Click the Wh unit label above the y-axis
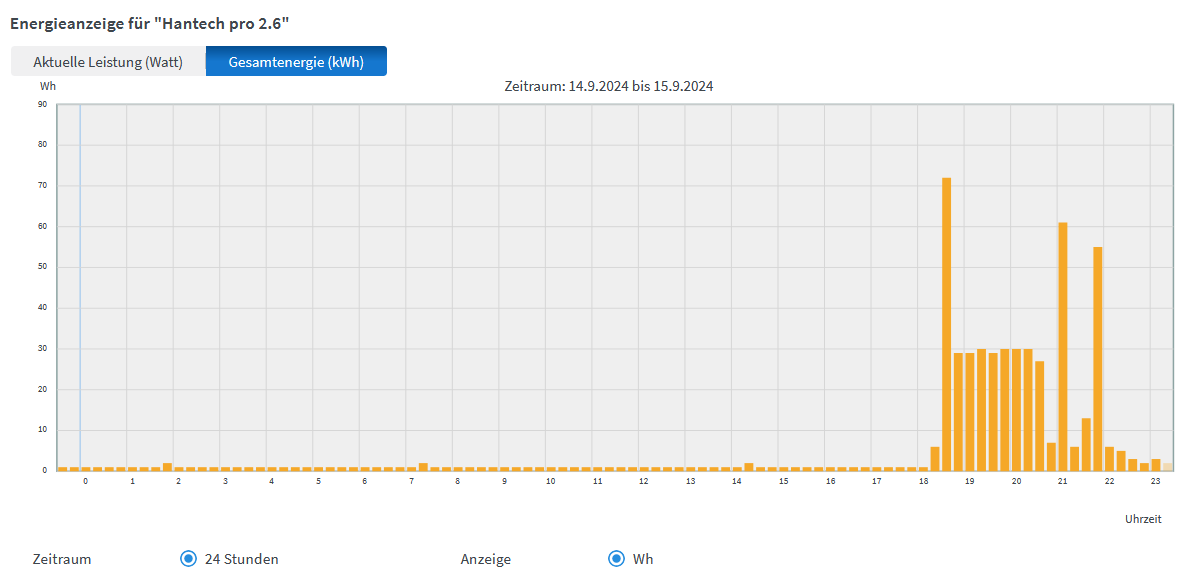The image size is (1196, 568). (x=48, y=87)
